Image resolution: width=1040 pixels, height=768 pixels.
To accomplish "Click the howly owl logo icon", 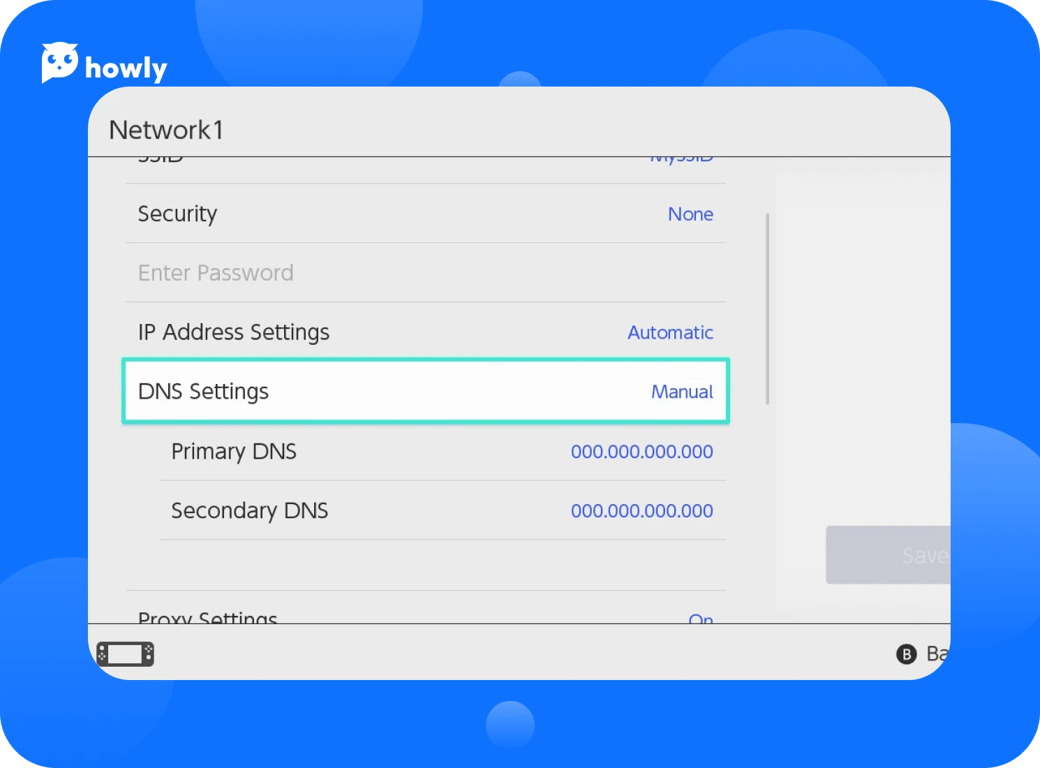I will tap(60, 63).
